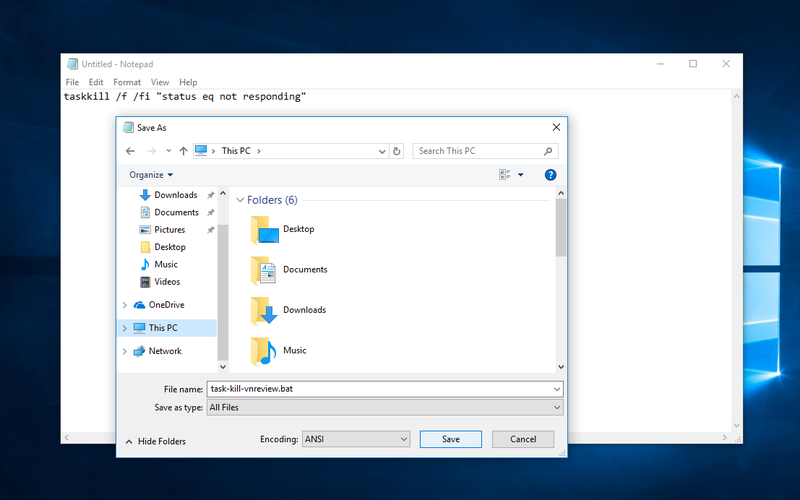800x500 pixels.
Task: Open Notepad Help menu
Action: (188, 82)
